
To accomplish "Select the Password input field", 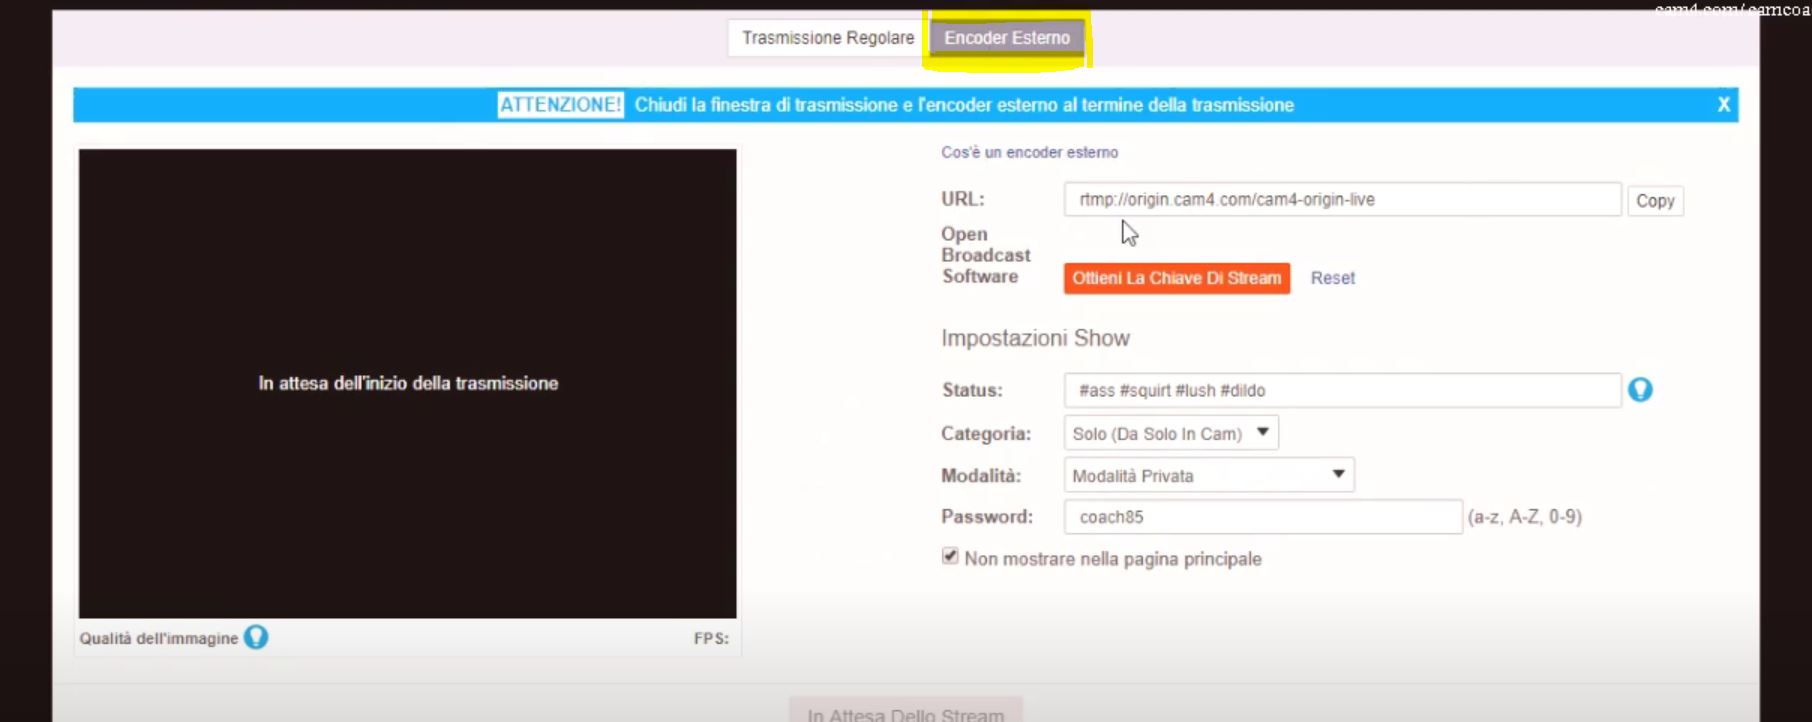I will [1262, 517].
